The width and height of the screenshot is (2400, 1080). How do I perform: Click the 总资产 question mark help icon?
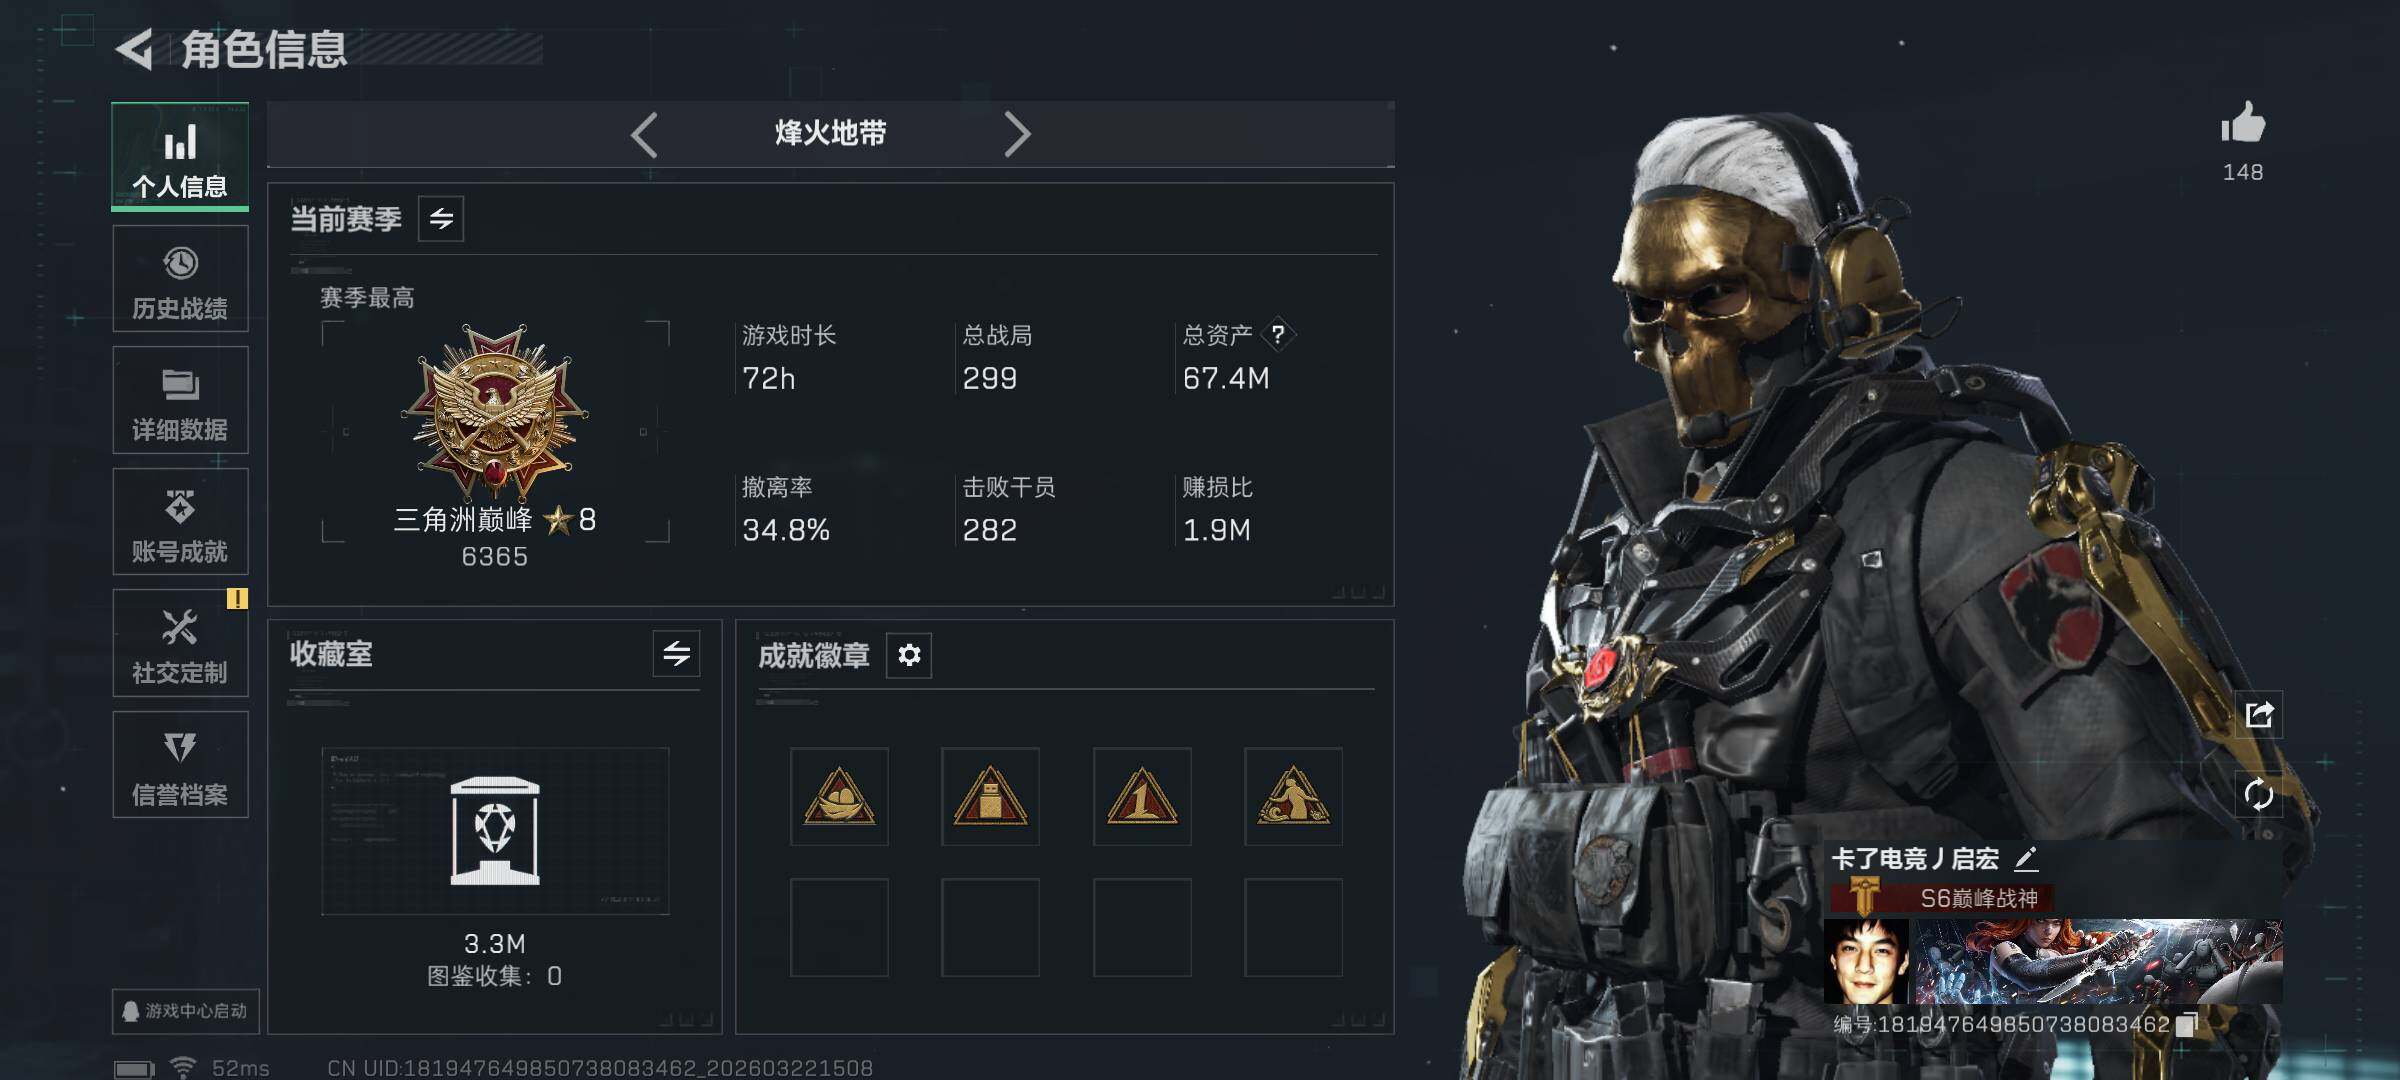[x=1278, y=334]
